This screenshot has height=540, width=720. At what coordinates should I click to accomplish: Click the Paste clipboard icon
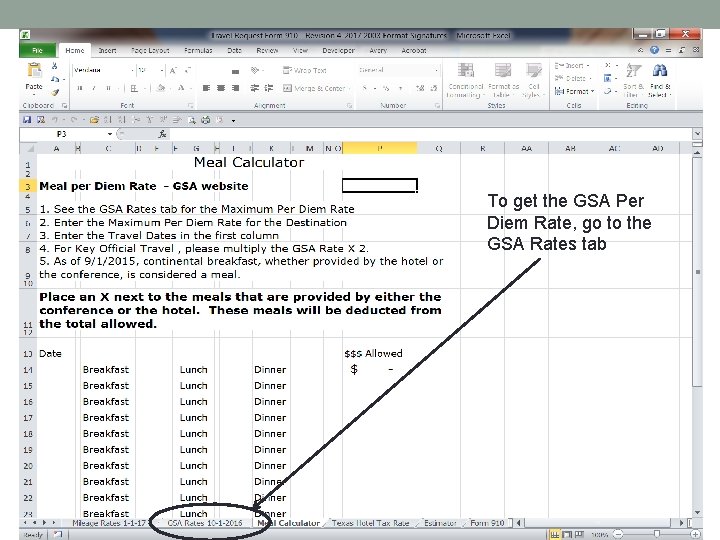(34, 70)
